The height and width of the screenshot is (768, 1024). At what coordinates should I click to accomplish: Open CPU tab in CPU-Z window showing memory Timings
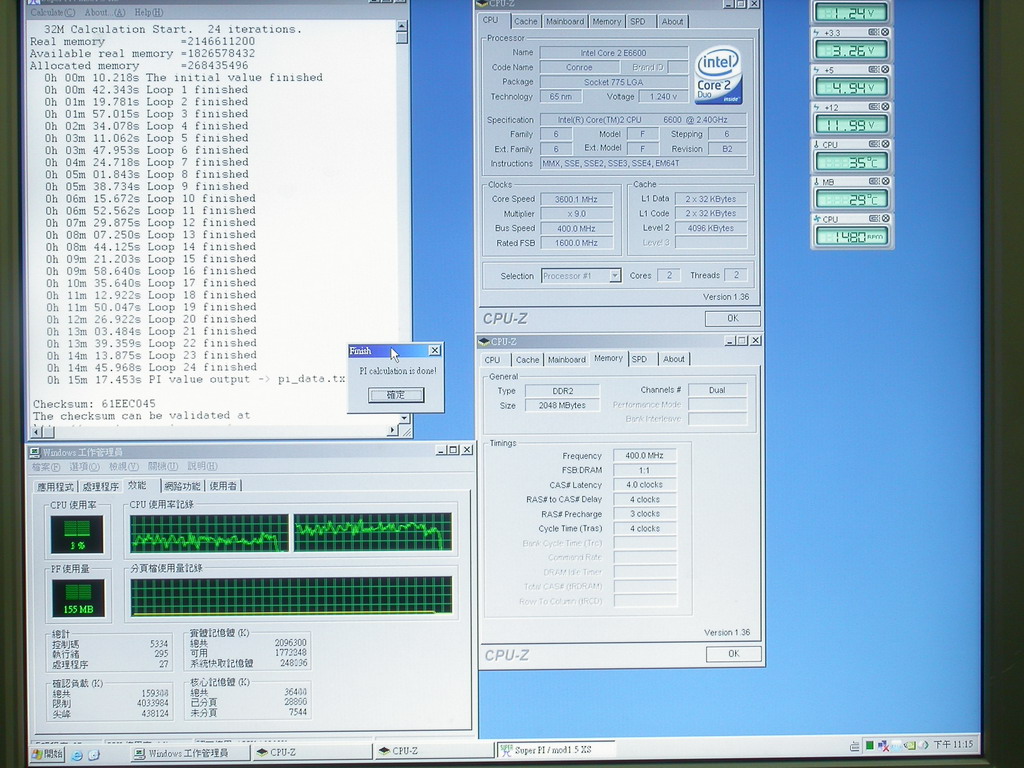tap(492, 360)
